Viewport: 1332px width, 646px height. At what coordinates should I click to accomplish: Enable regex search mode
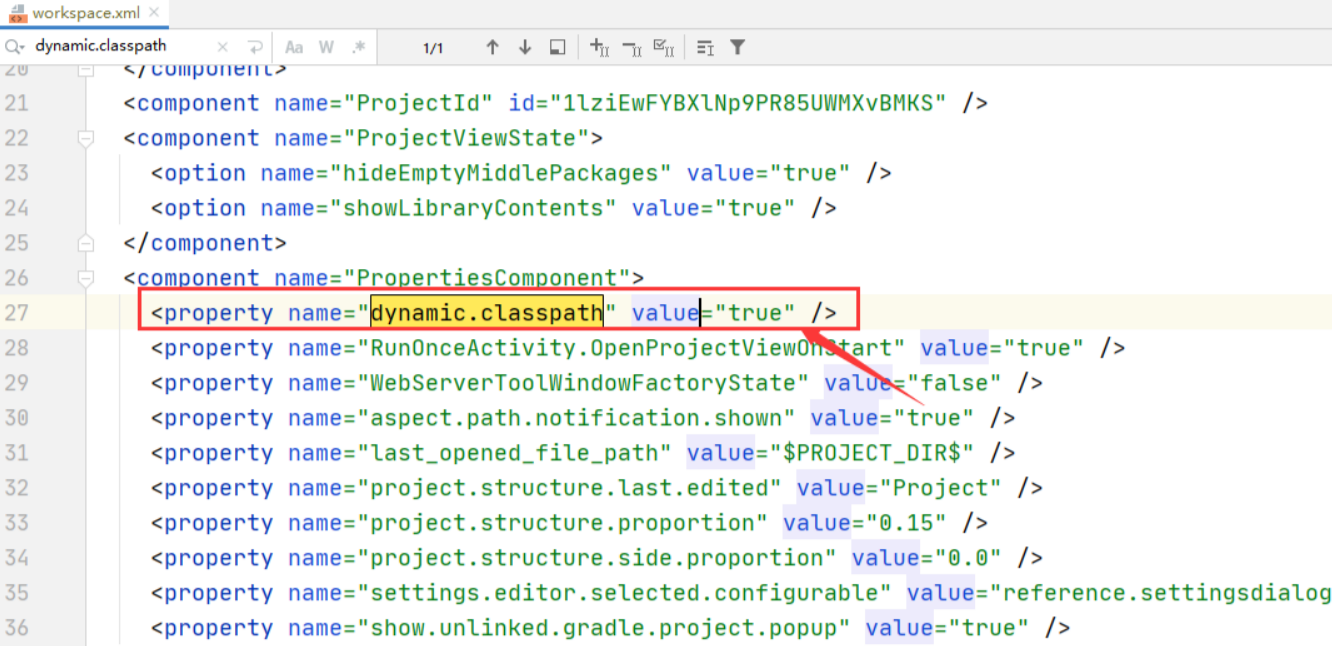[359, 46]
